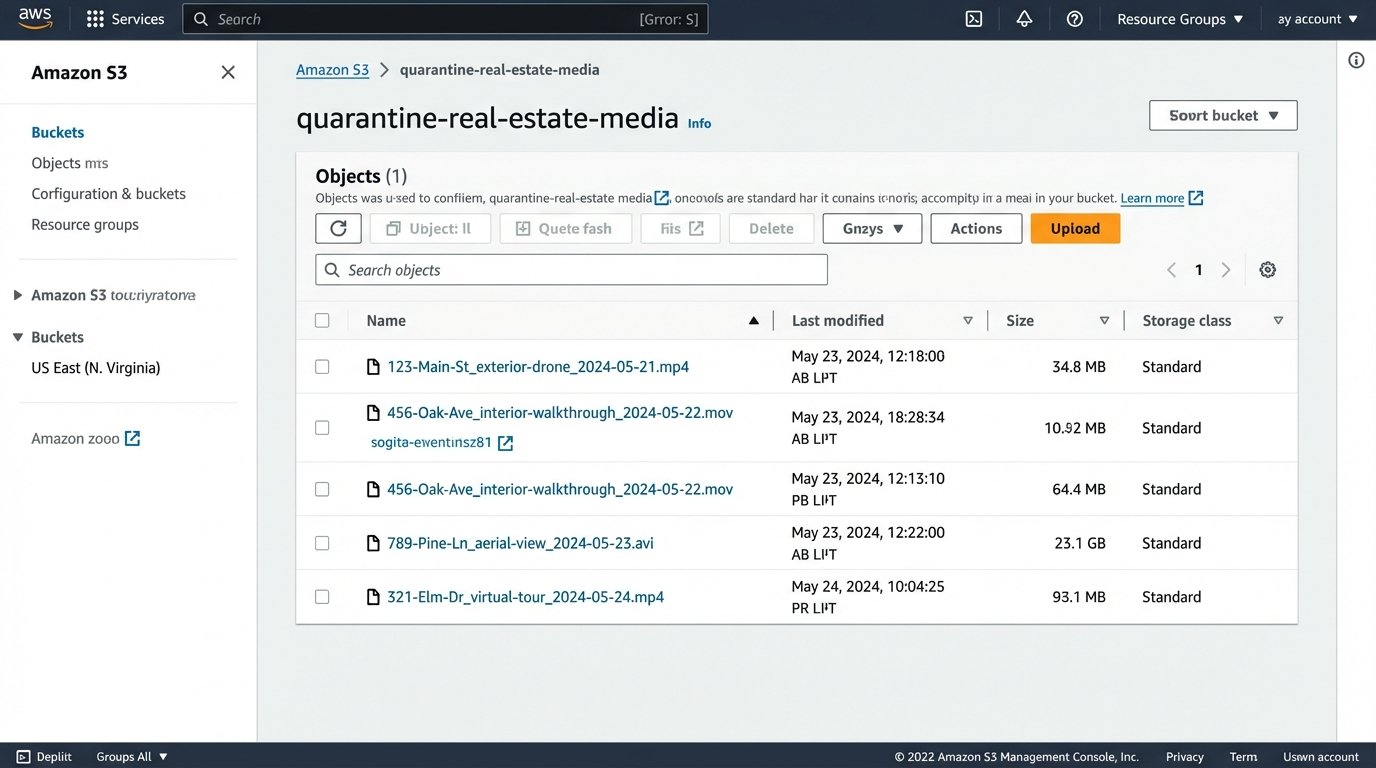Select all objects with header checkbox
Viewport: 1376px width, 768px height.
pos(322,320)
